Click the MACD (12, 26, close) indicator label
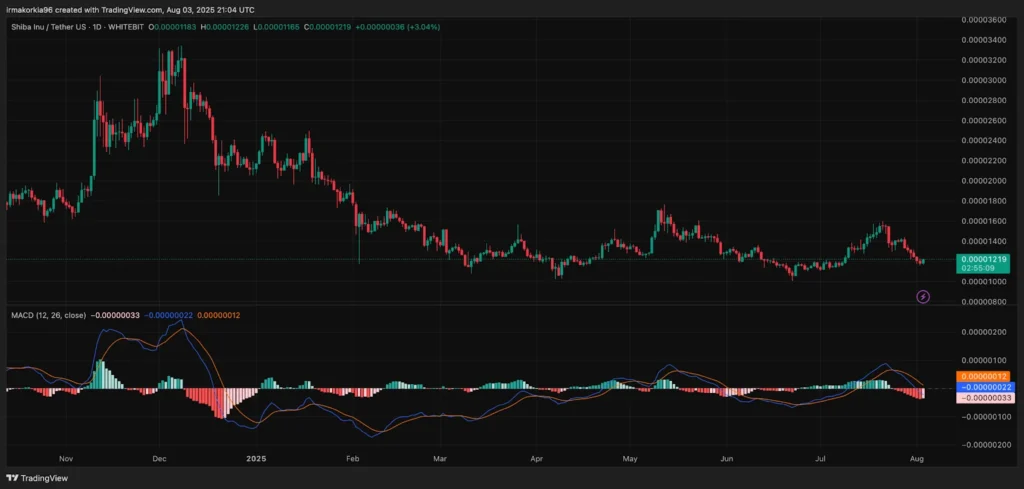 47,315
